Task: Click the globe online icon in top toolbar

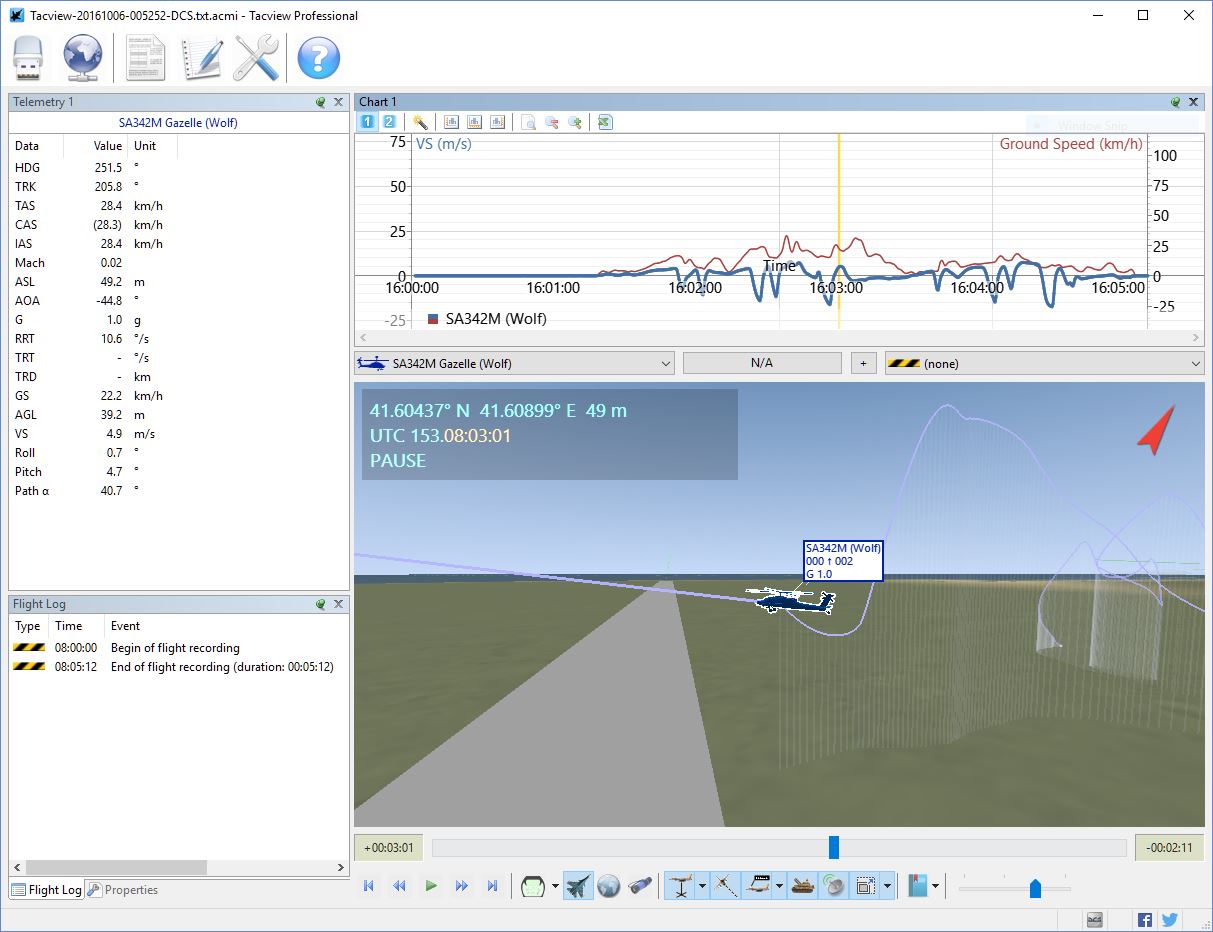Action: pyautogui.click(x=83, y=58)
